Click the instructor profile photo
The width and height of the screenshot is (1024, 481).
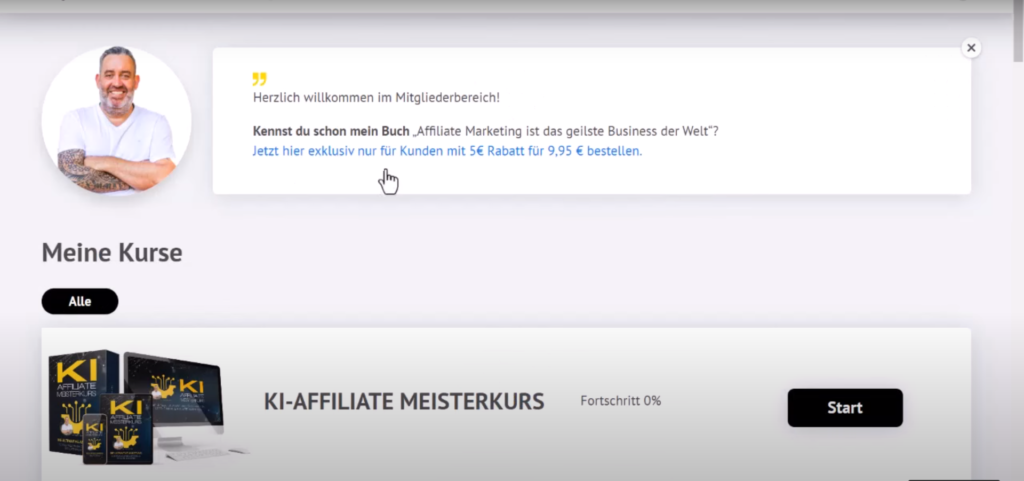pos(116,121)
